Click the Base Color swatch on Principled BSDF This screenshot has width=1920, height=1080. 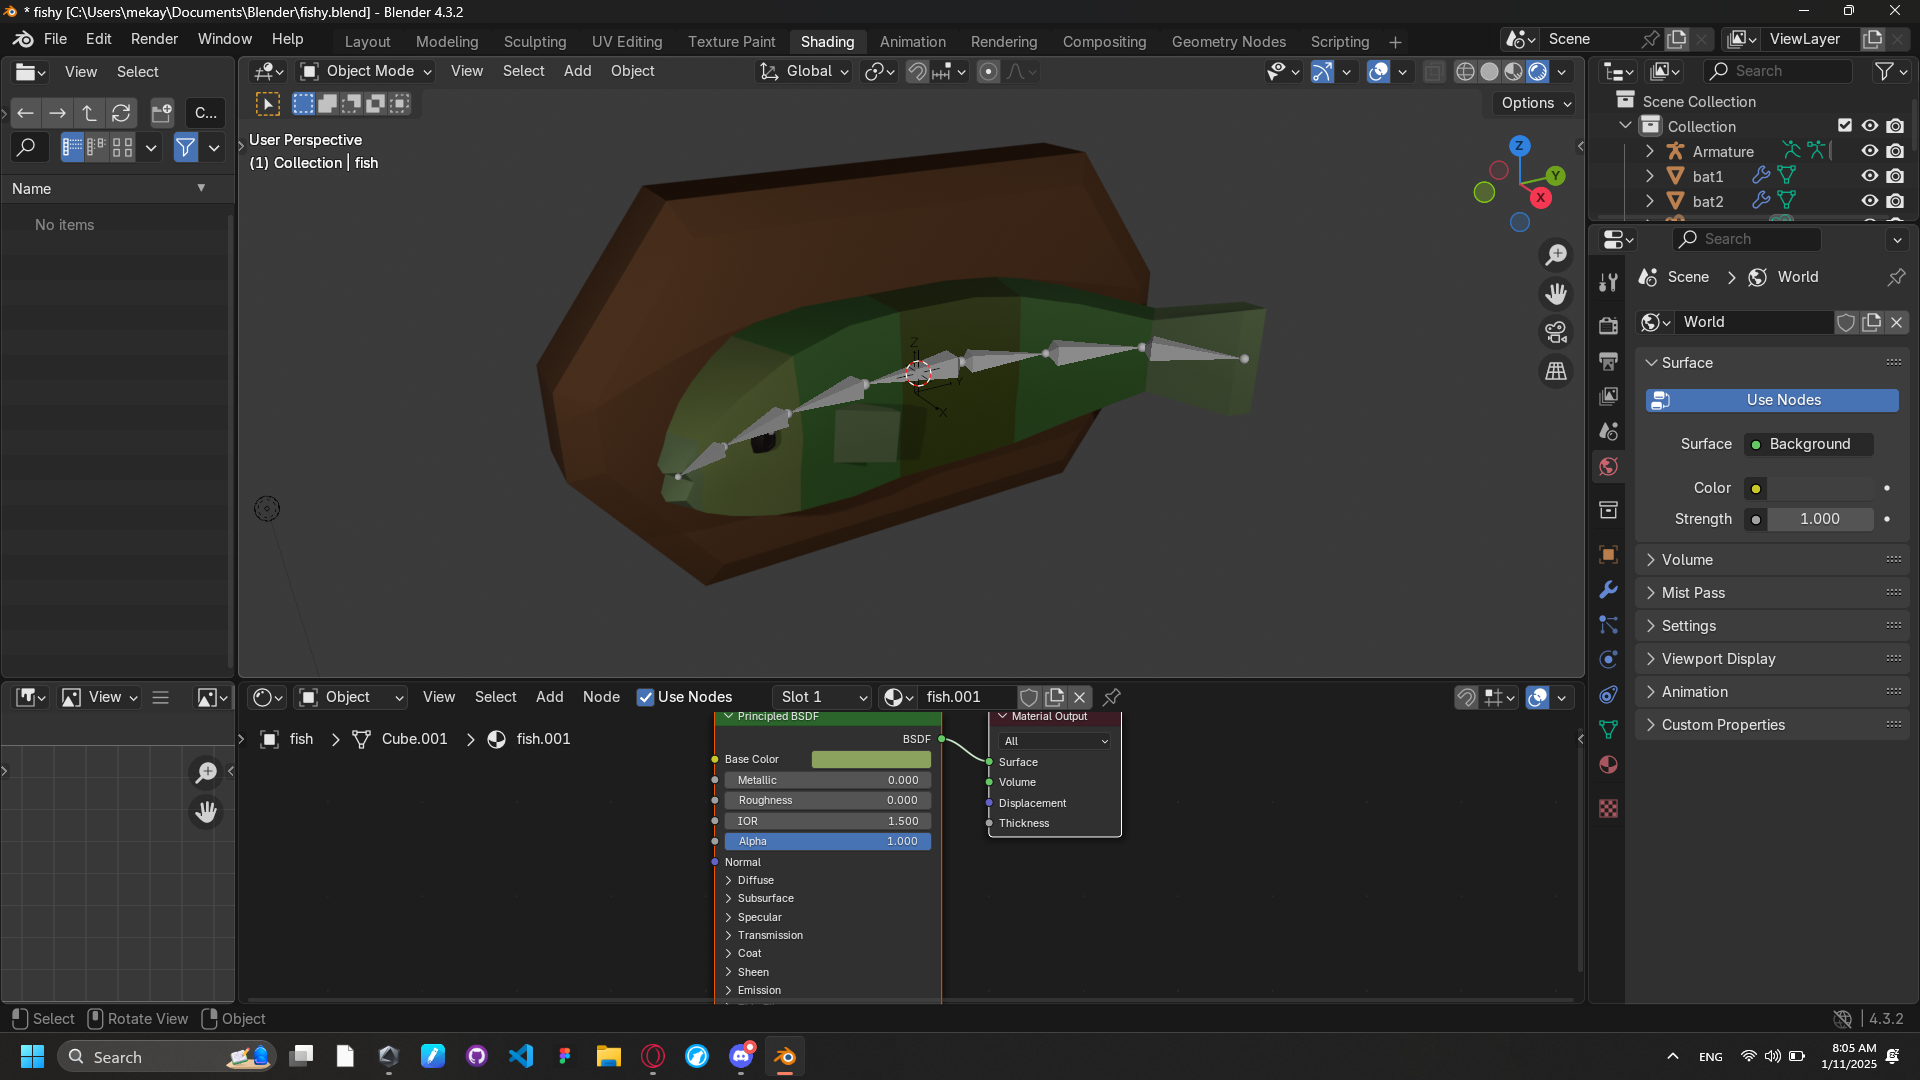(871, 759)
